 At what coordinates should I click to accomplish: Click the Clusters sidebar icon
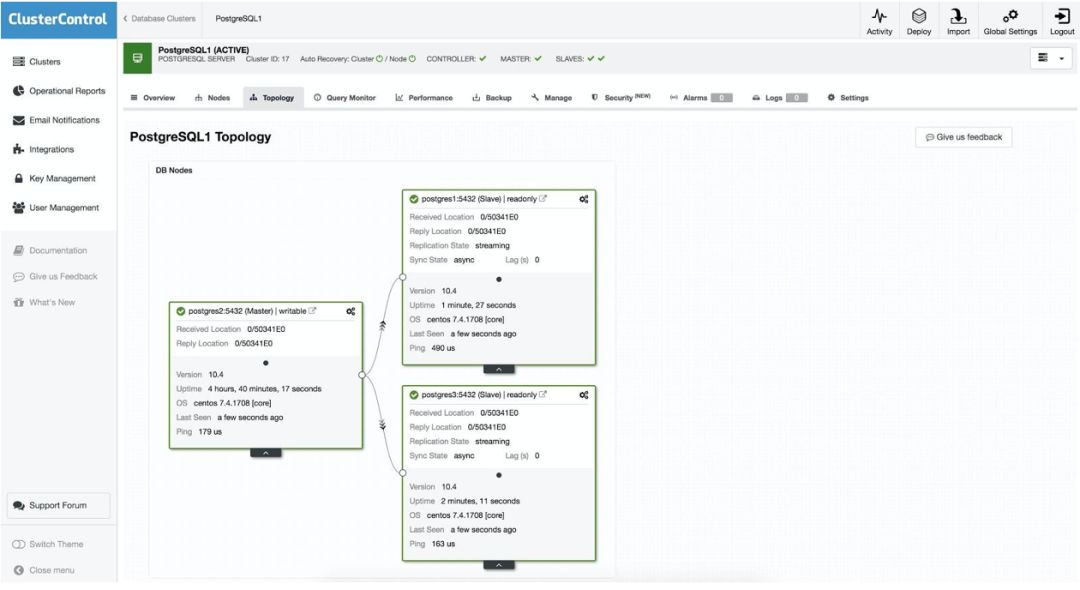click(x=19, y=62)
